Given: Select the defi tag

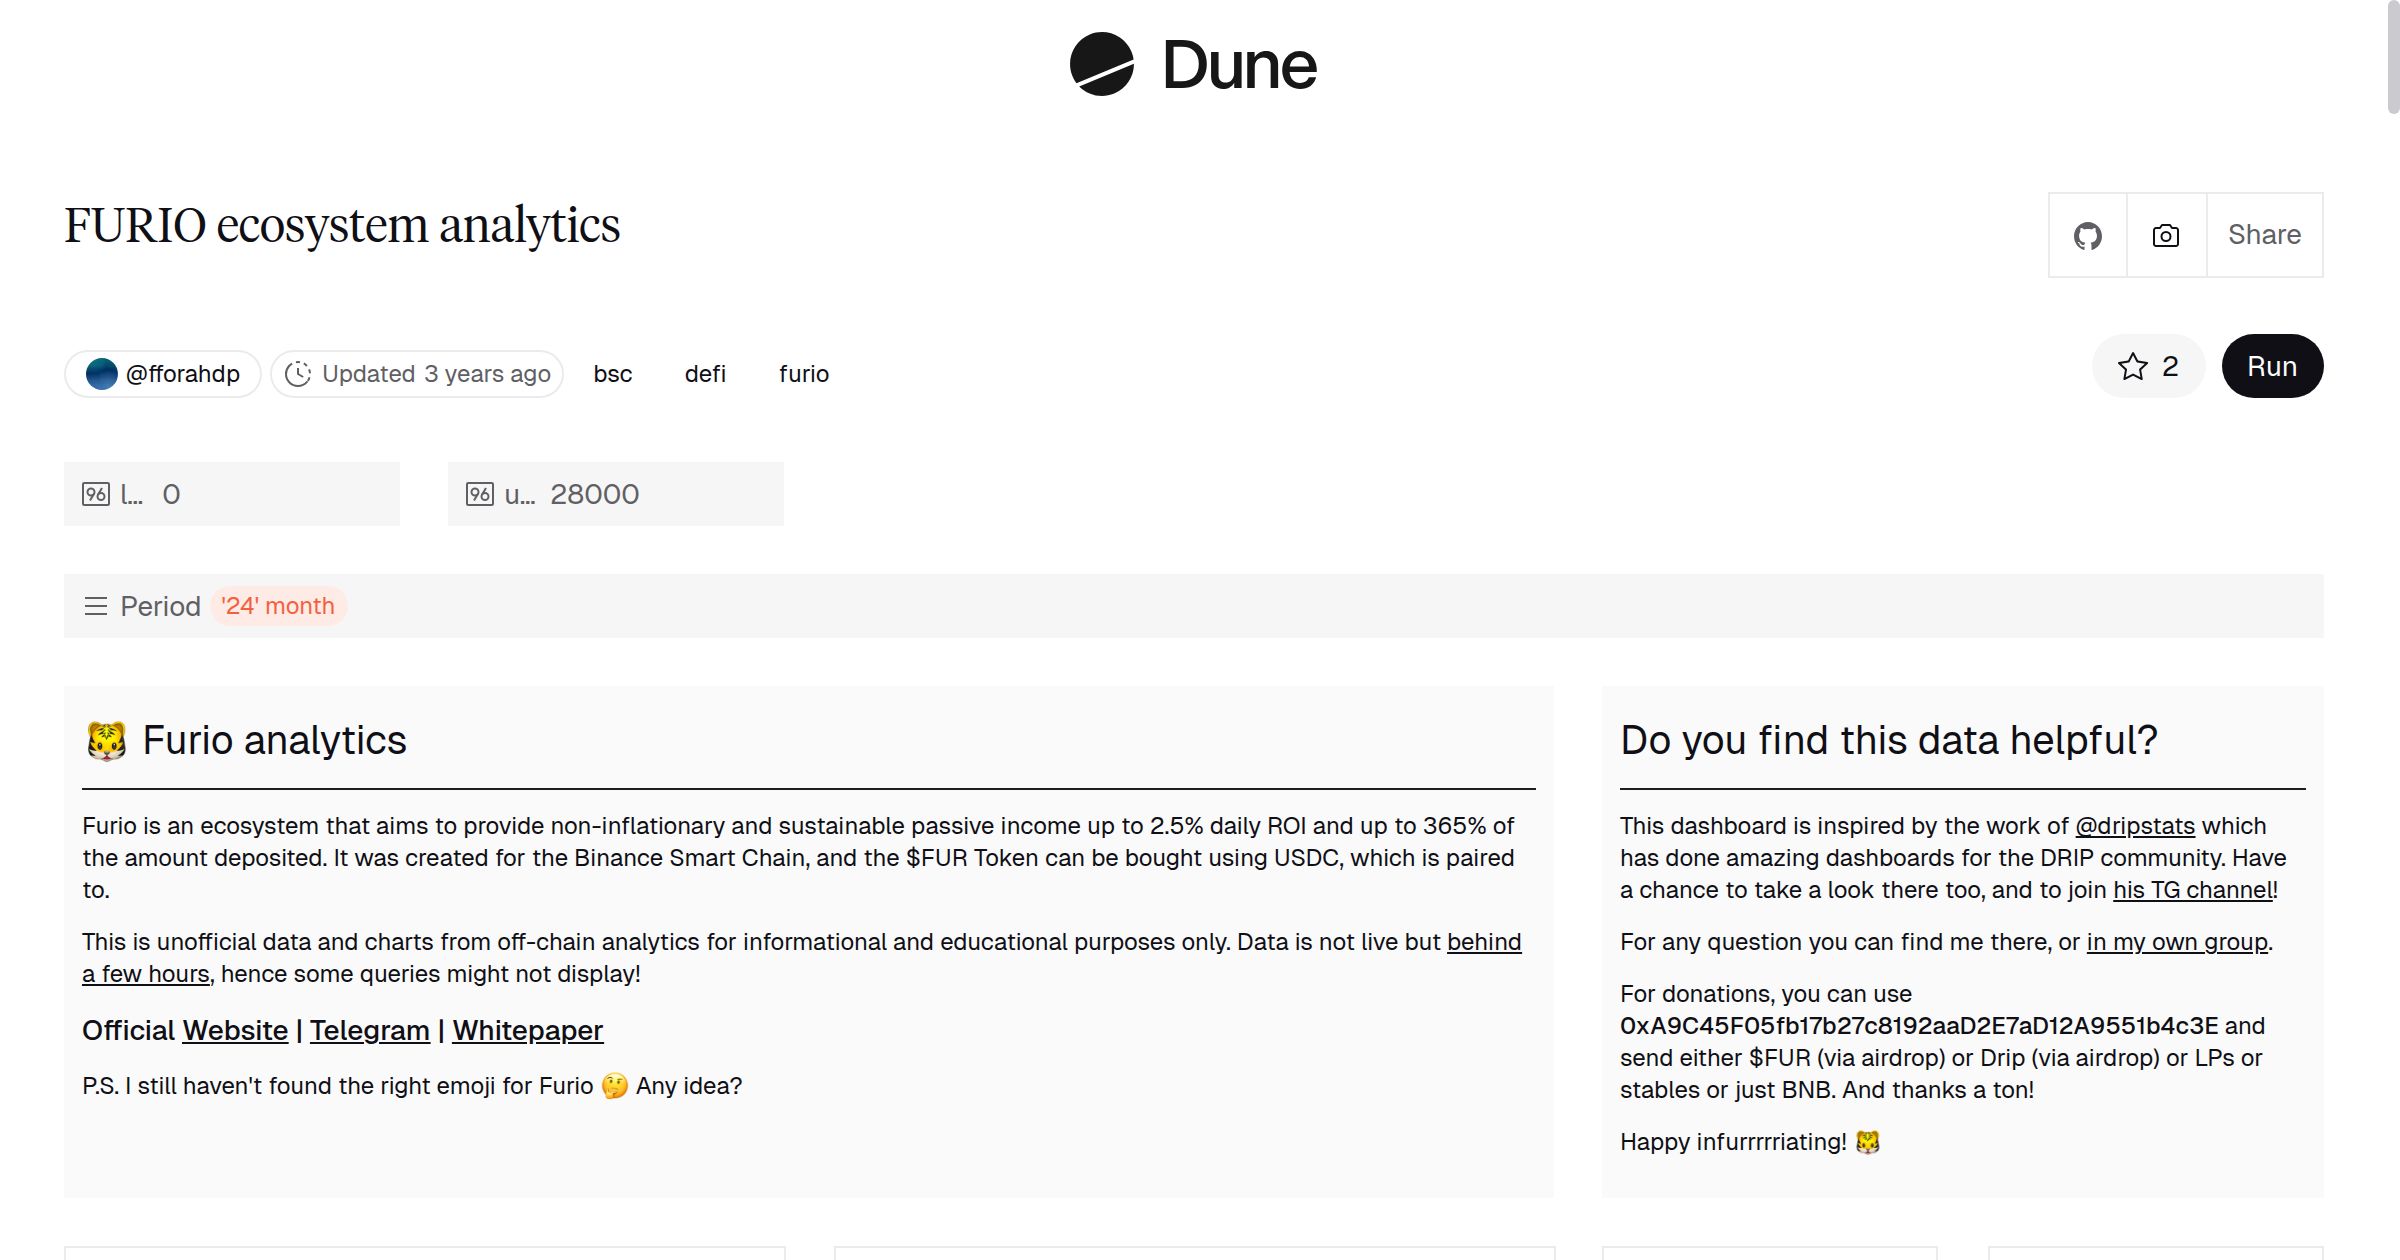Looking at the screenshot, I should point(705,373).
